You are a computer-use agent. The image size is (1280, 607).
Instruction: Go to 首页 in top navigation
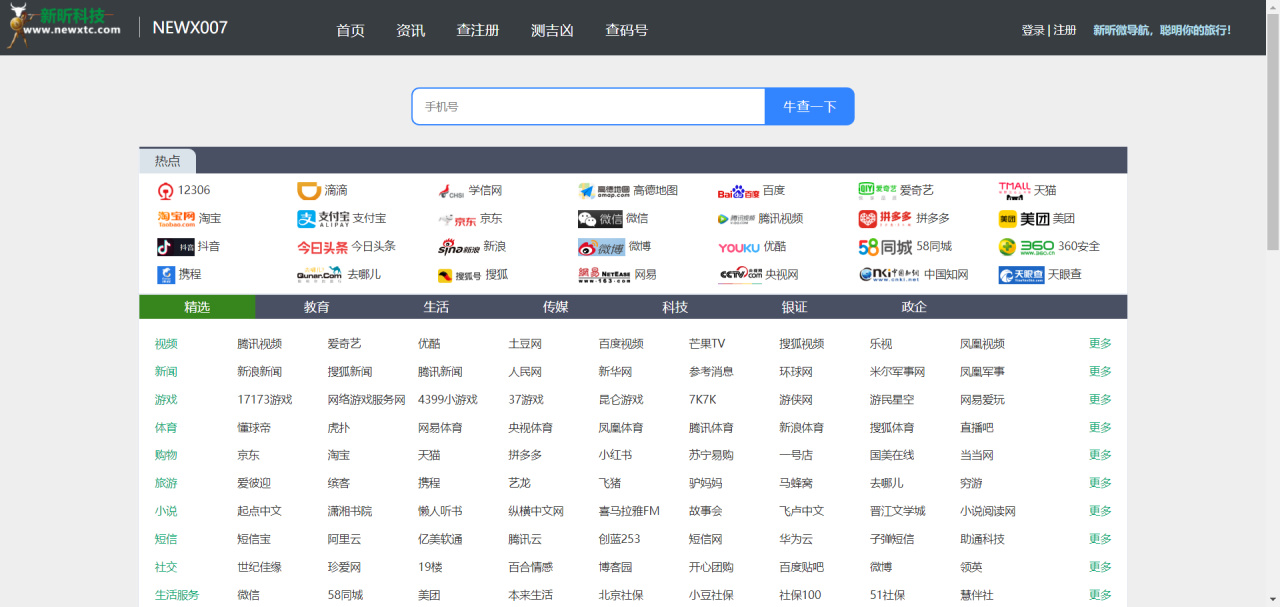(350, 30)
